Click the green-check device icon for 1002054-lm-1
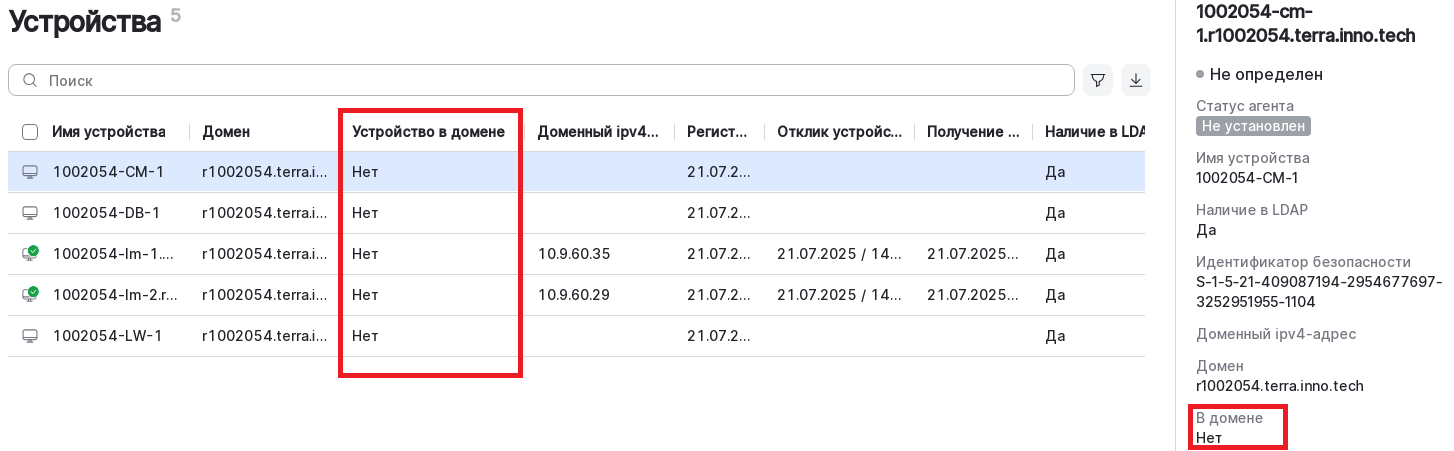 pyautogui.click(x=30, y=254)
